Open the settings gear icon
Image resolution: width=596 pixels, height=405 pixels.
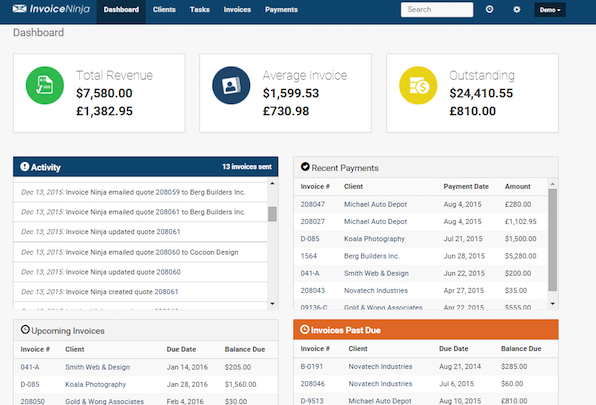pos(517,9)
